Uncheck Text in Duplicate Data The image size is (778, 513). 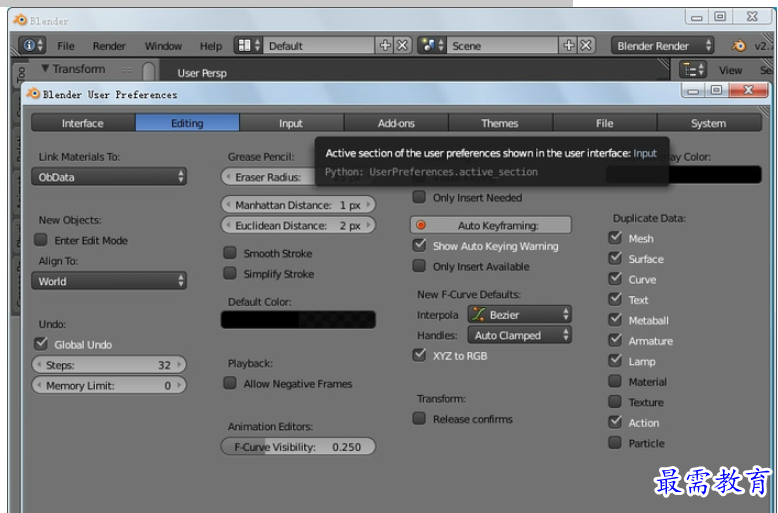point(615,299)
